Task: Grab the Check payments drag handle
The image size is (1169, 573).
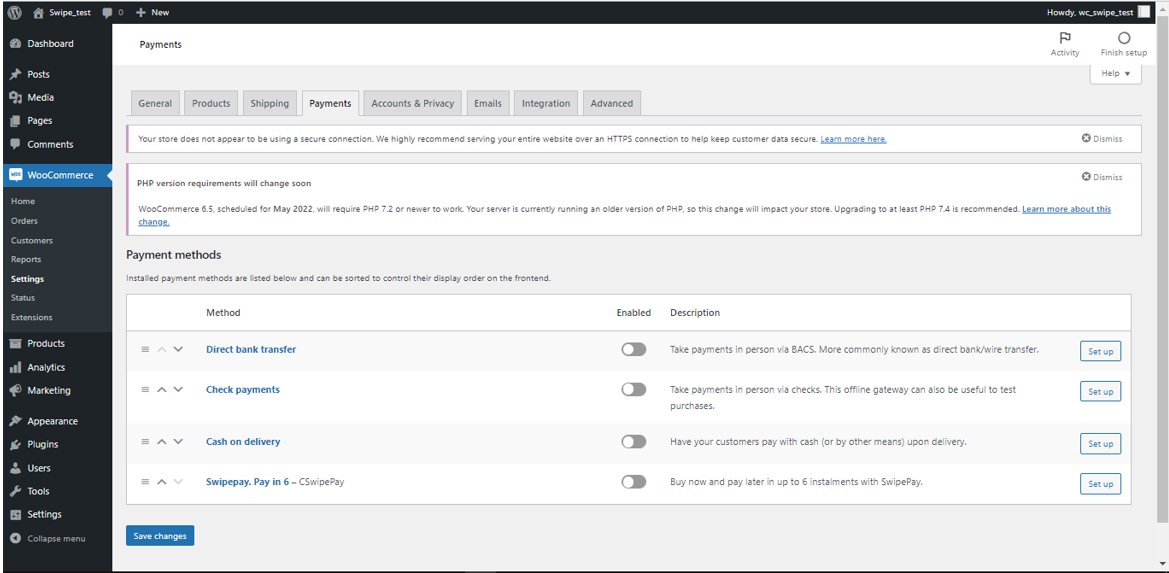Action: click(x=145, y=390)
